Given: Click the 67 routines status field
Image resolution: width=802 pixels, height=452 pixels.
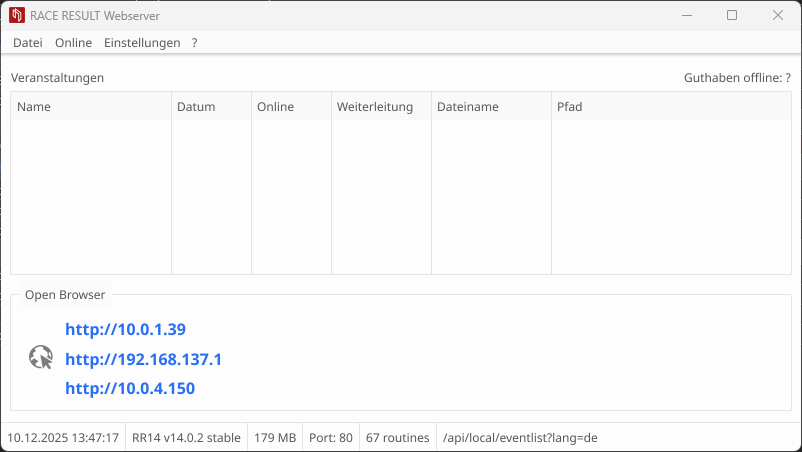Looking at the screenshot, I should pyautogui.click(x=398, y=438).
